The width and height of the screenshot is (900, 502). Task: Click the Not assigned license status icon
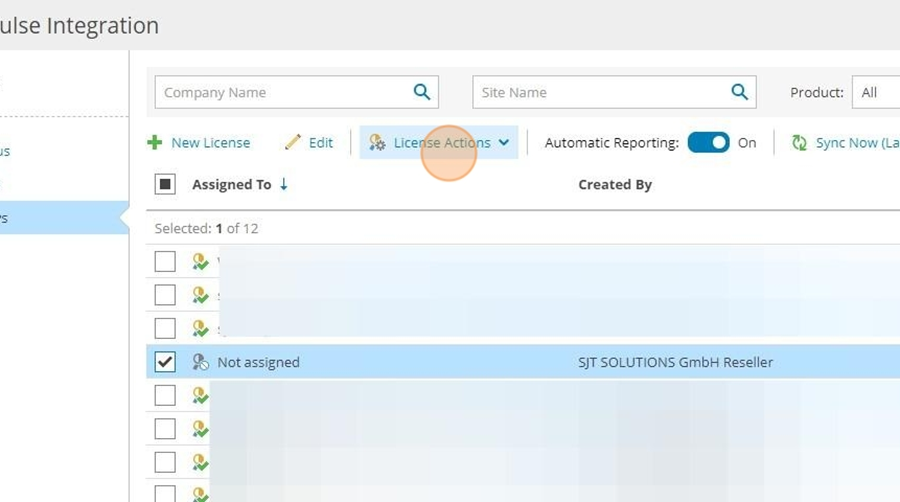[x=200, y=362]
